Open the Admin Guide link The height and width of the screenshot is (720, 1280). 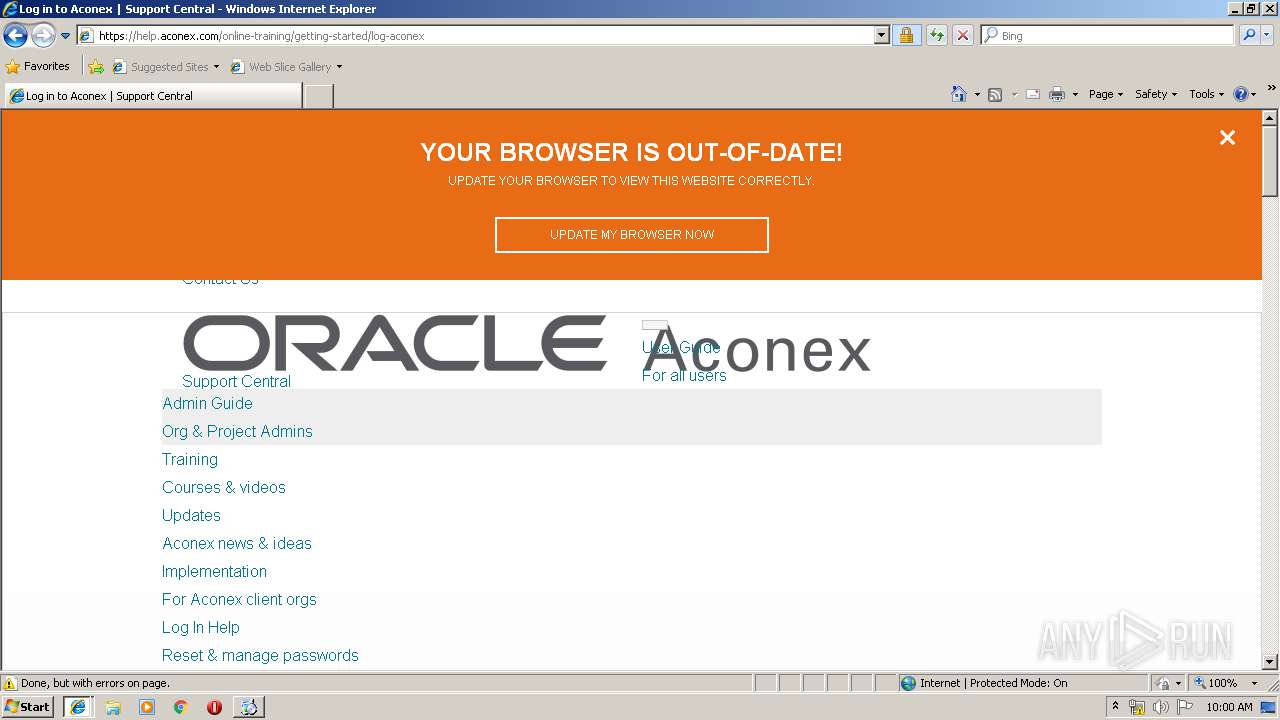pos(207,403)
